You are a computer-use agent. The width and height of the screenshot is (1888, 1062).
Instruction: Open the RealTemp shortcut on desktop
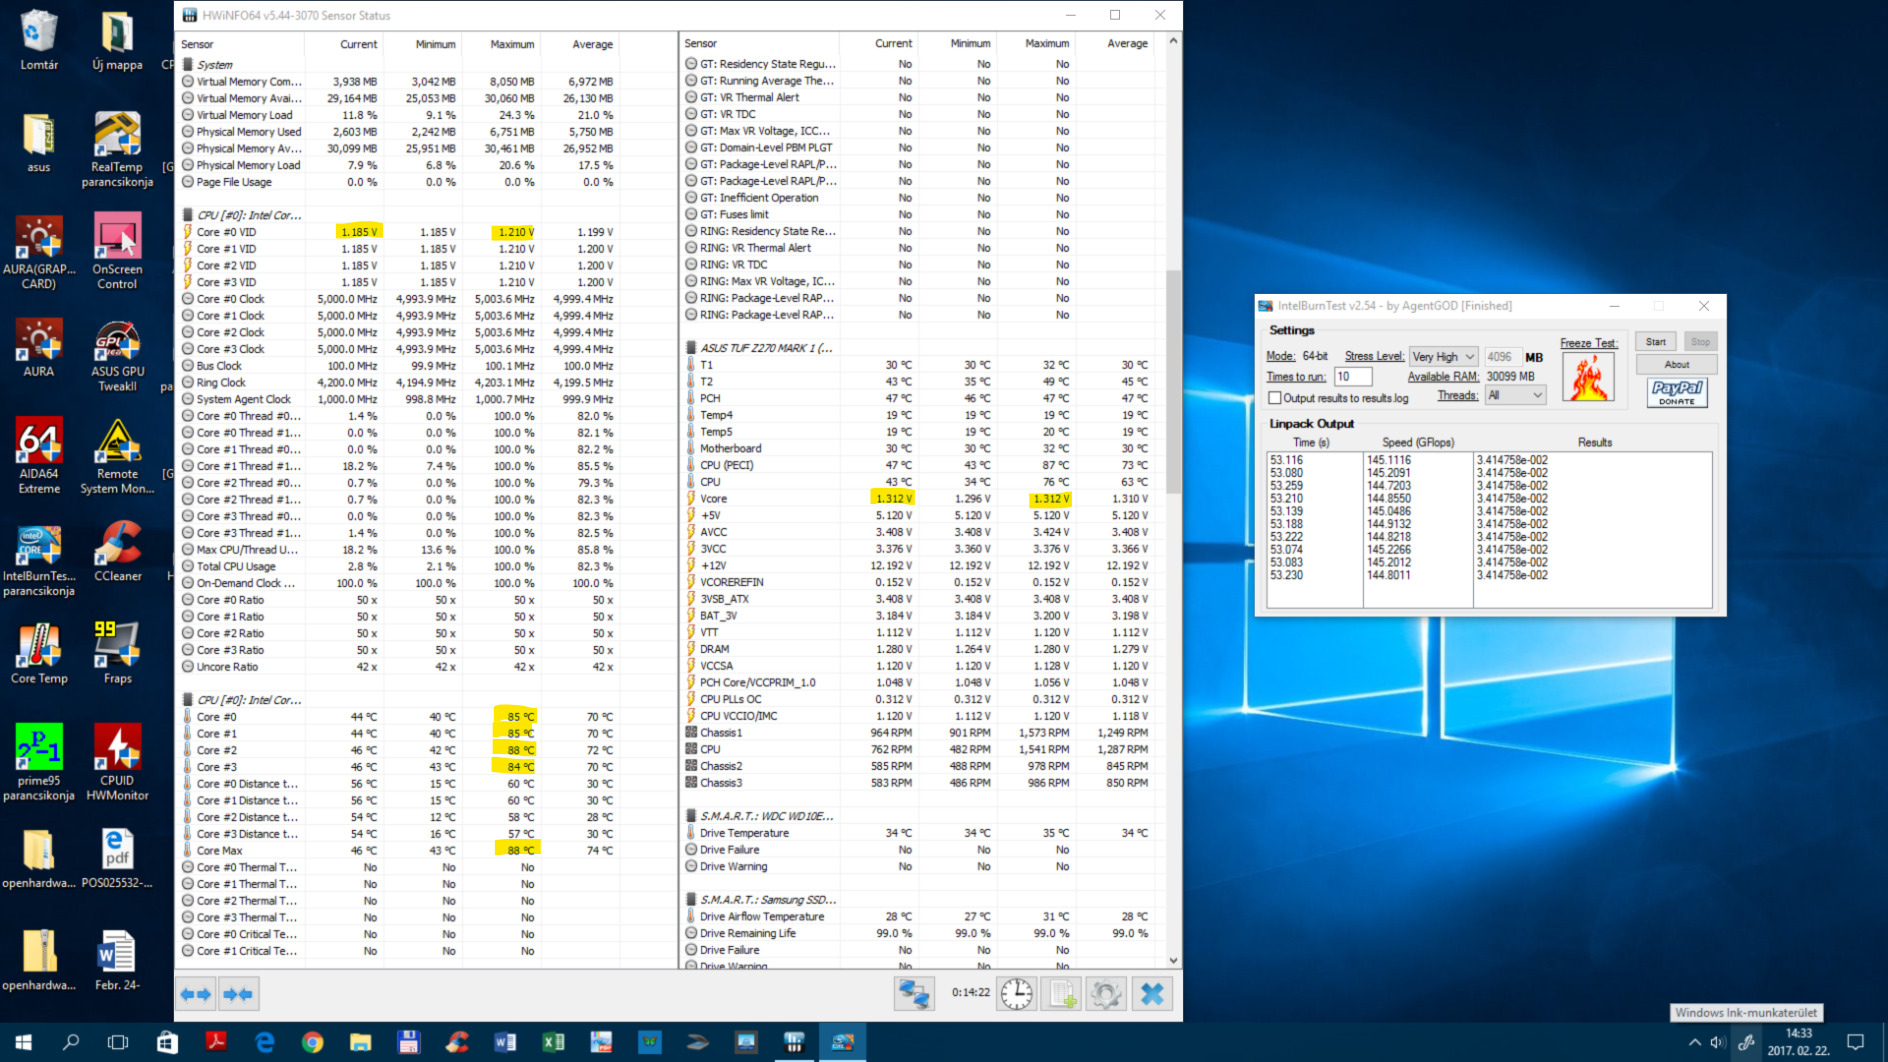click(x=117, y=149)
